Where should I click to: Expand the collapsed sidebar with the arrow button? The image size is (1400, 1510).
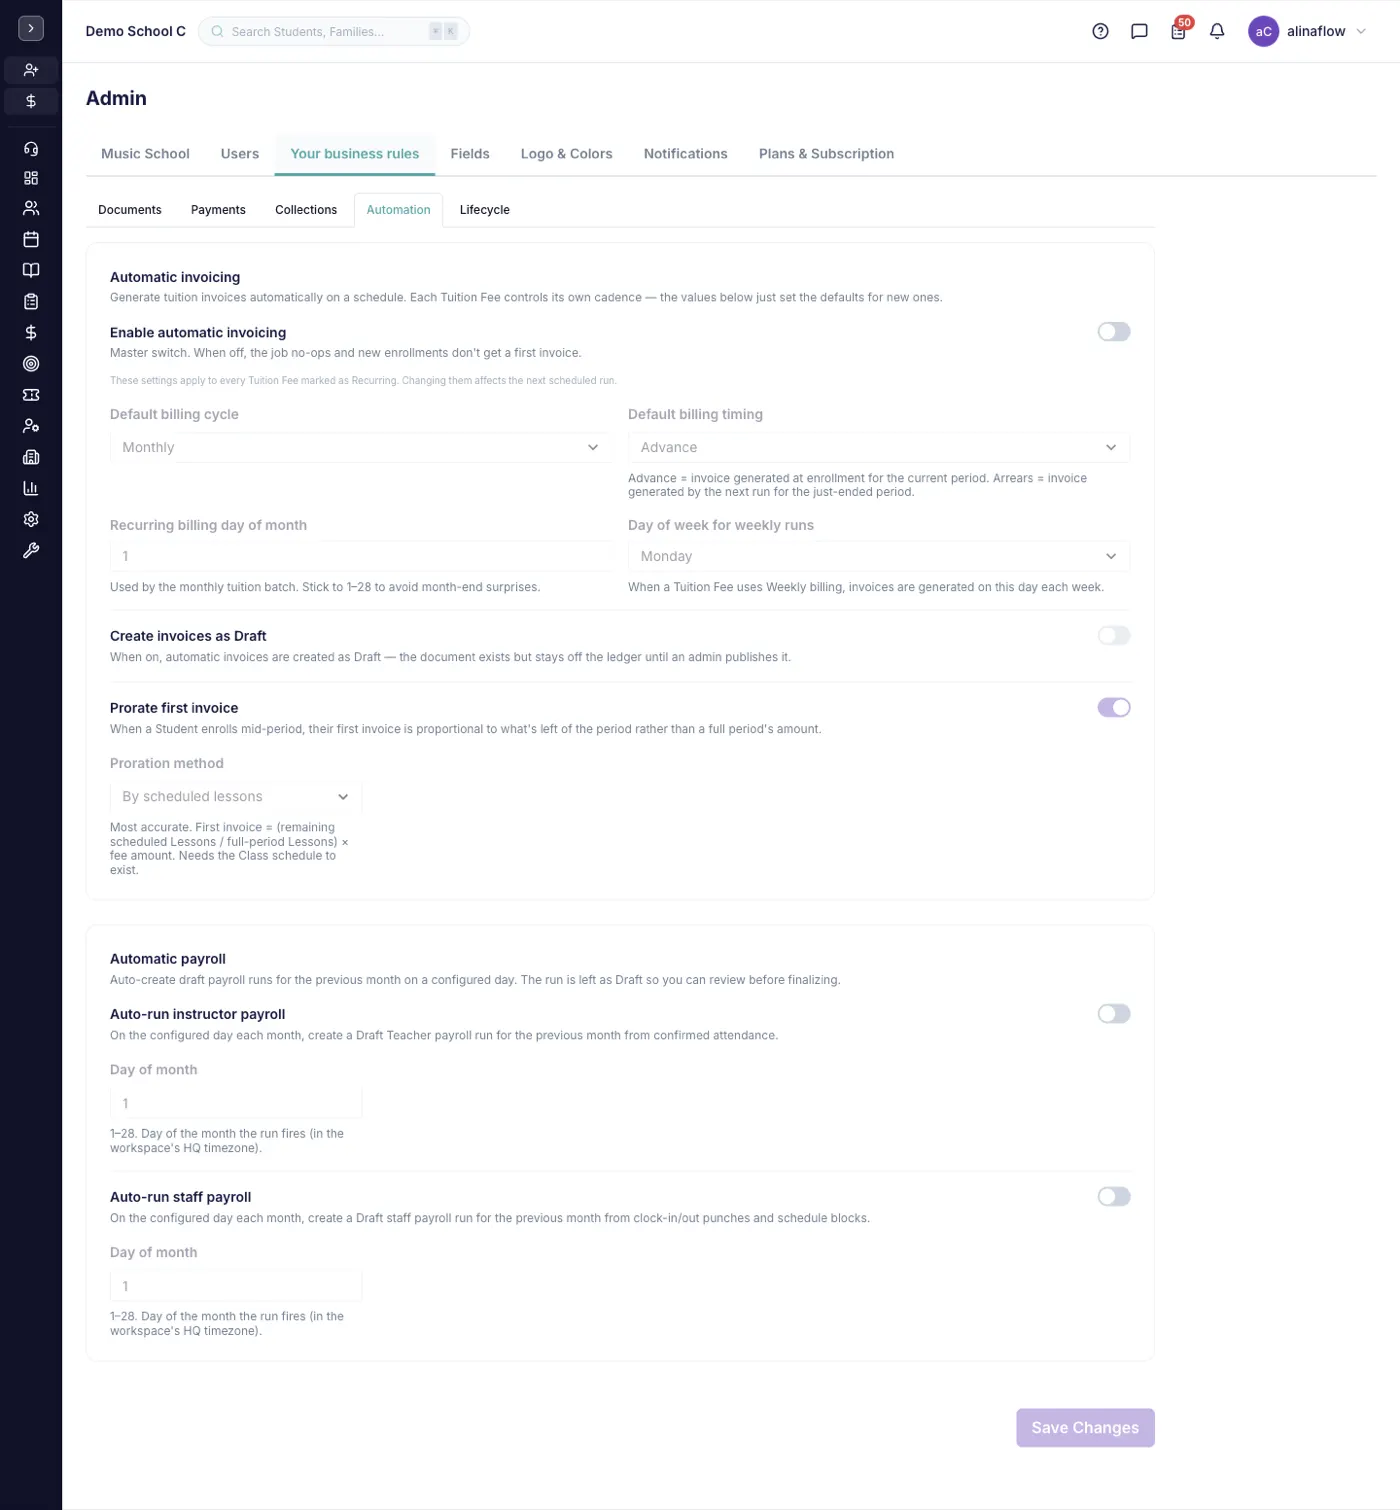[31, 29]
